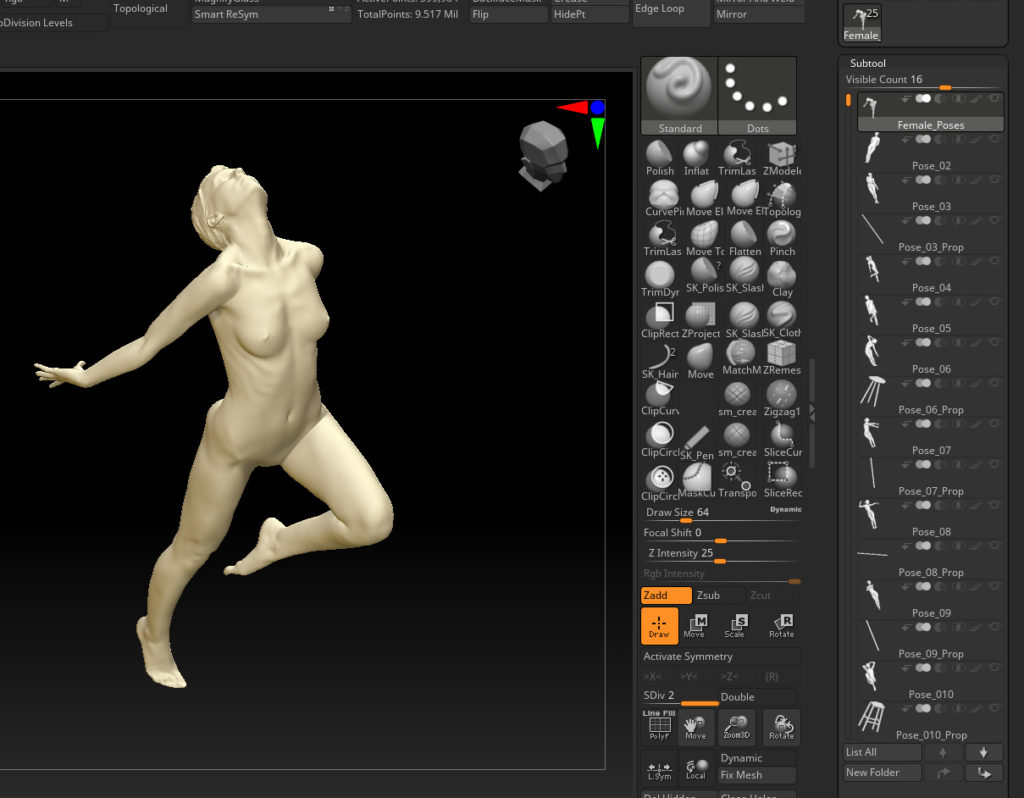Pick the Pinch brush
Viewport: 1024px width, 798px height.
coord(781,238)
